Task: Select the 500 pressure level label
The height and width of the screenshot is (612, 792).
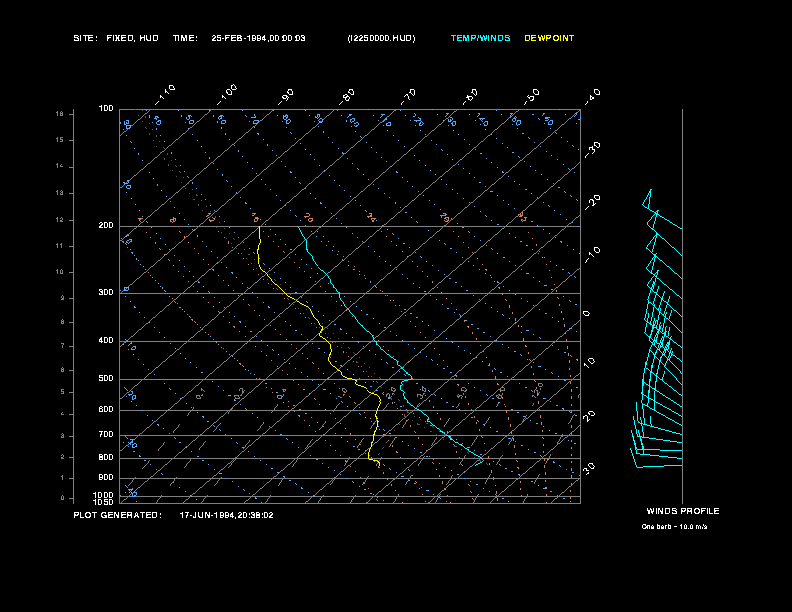Action: click(x=106, y=378)
